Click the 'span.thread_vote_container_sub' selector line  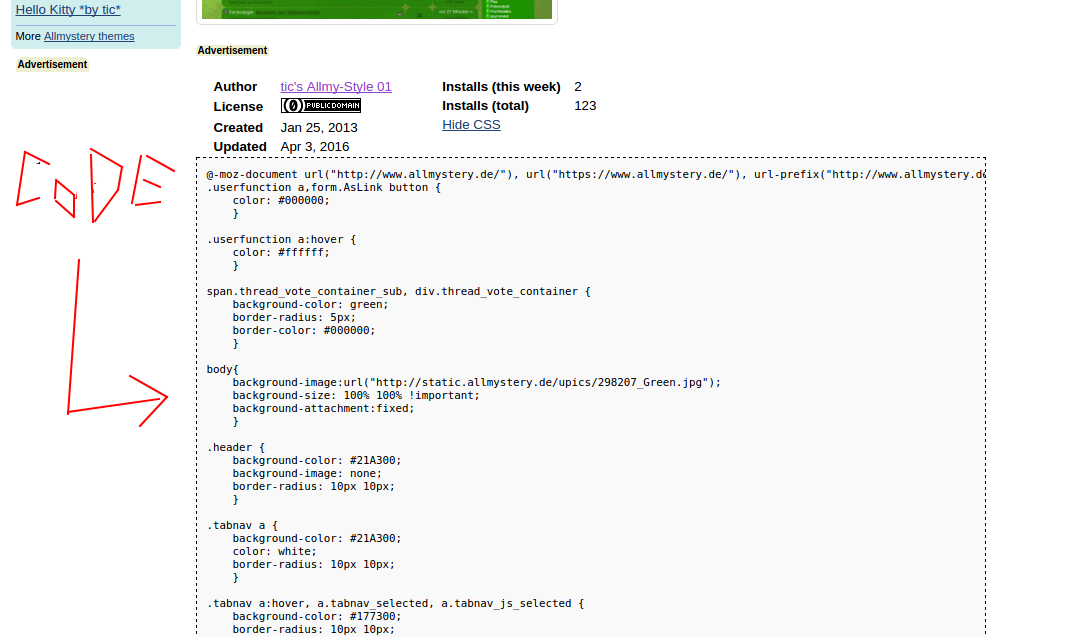[x=398, y=291]
